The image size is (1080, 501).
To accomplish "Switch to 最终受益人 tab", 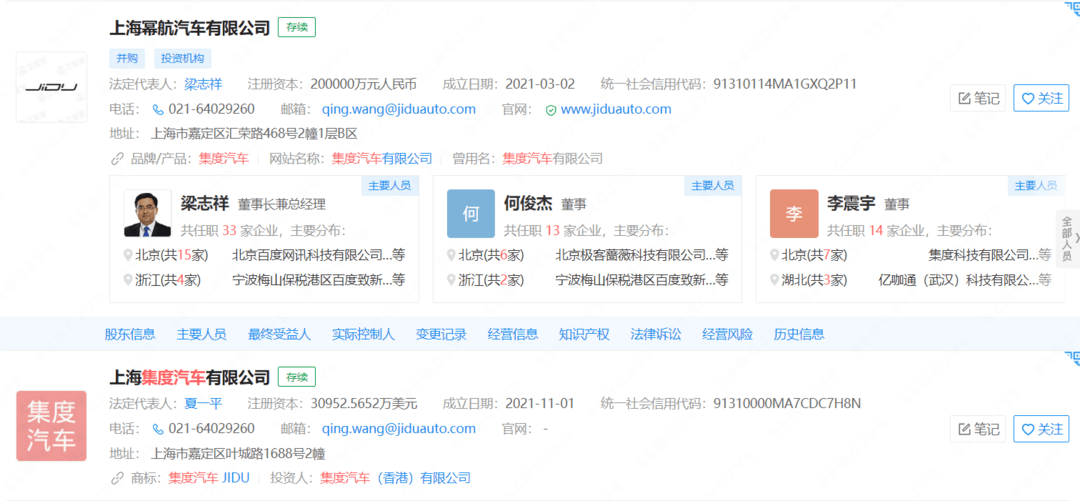I will 280,335.
